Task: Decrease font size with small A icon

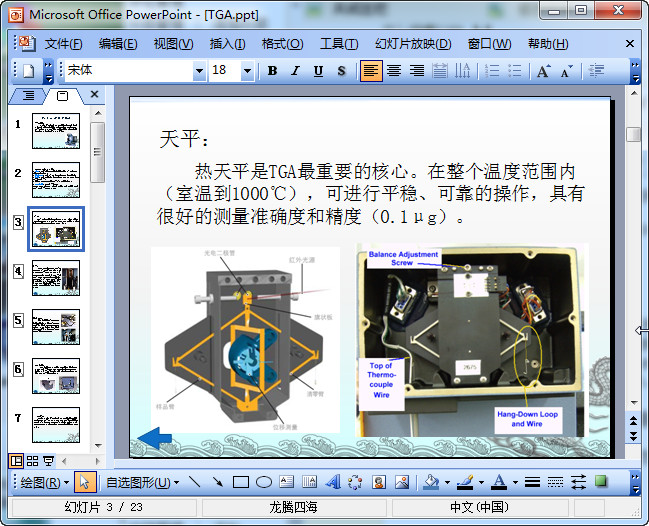Action: point(567,71)
